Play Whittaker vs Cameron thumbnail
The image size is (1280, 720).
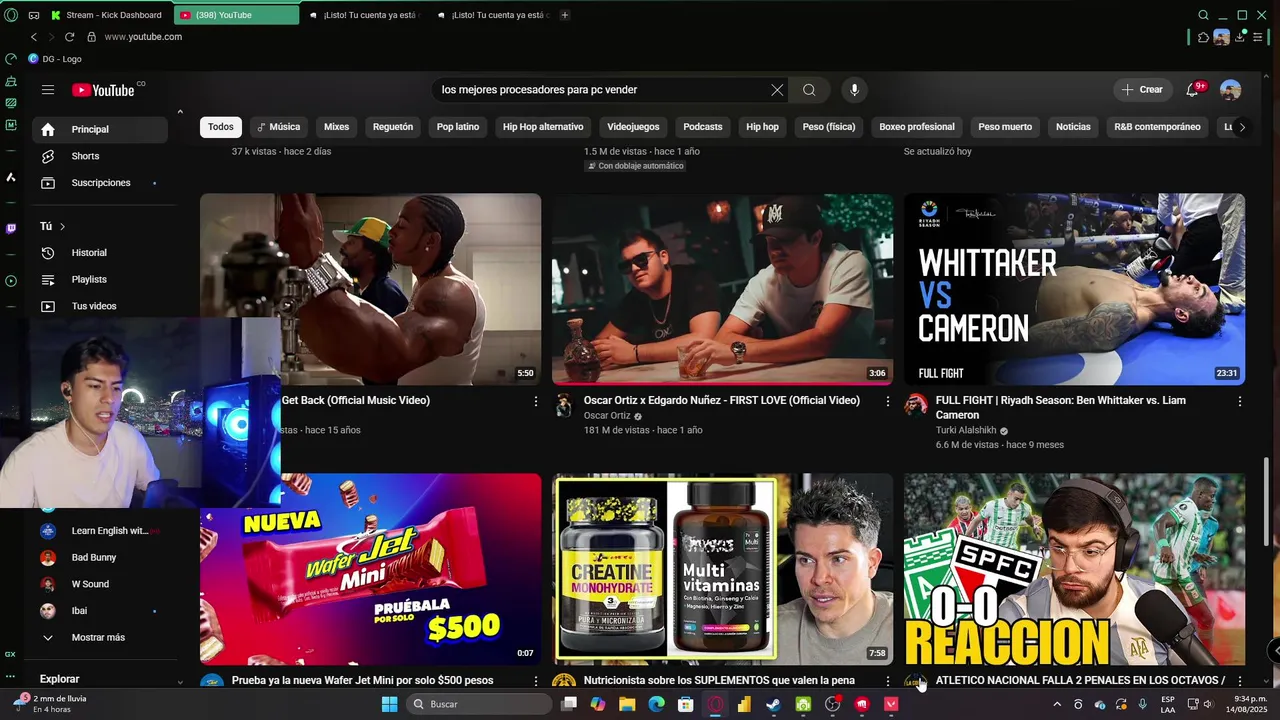coord(1075,289)
